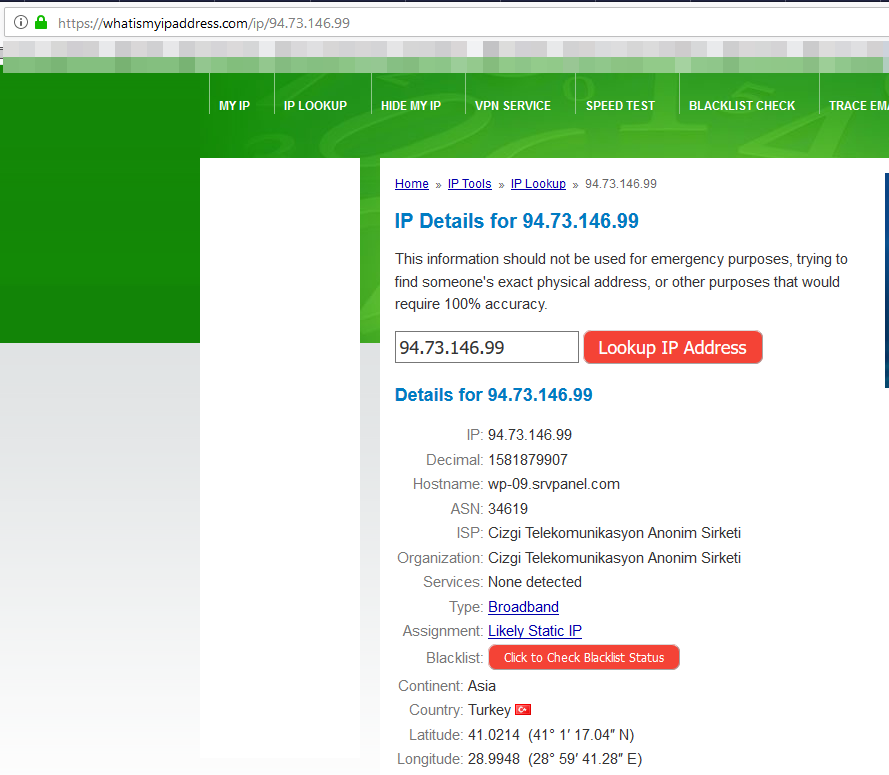Select HIDE MY IP in navigation
889x775 pixels.
pos(410,106)
